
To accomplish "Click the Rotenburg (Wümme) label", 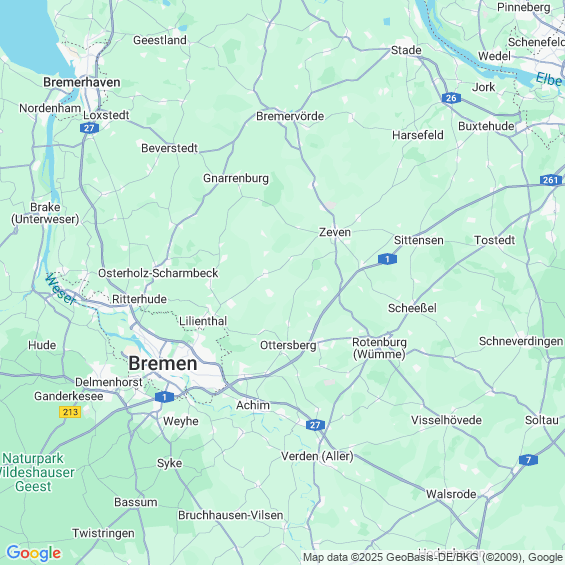I will (x=379, y=348).
